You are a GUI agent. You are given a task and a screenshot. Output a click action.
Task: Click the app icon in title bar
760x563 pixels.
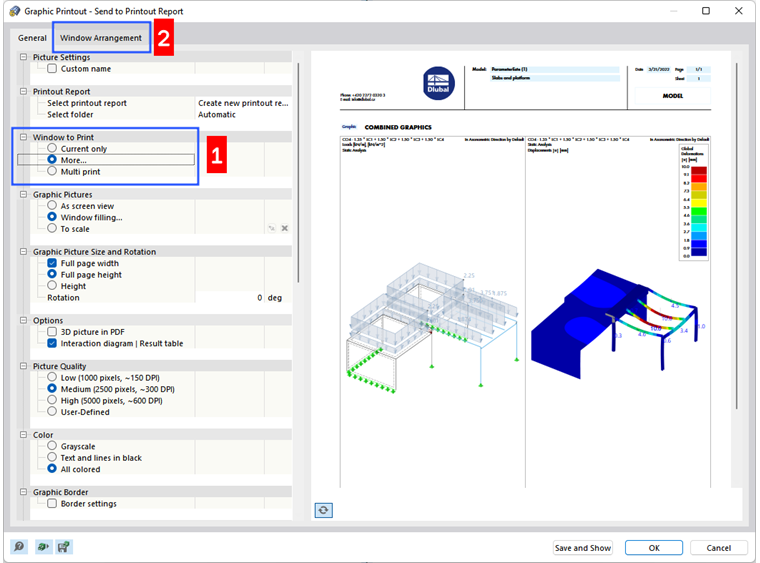[x=15, y=11]
